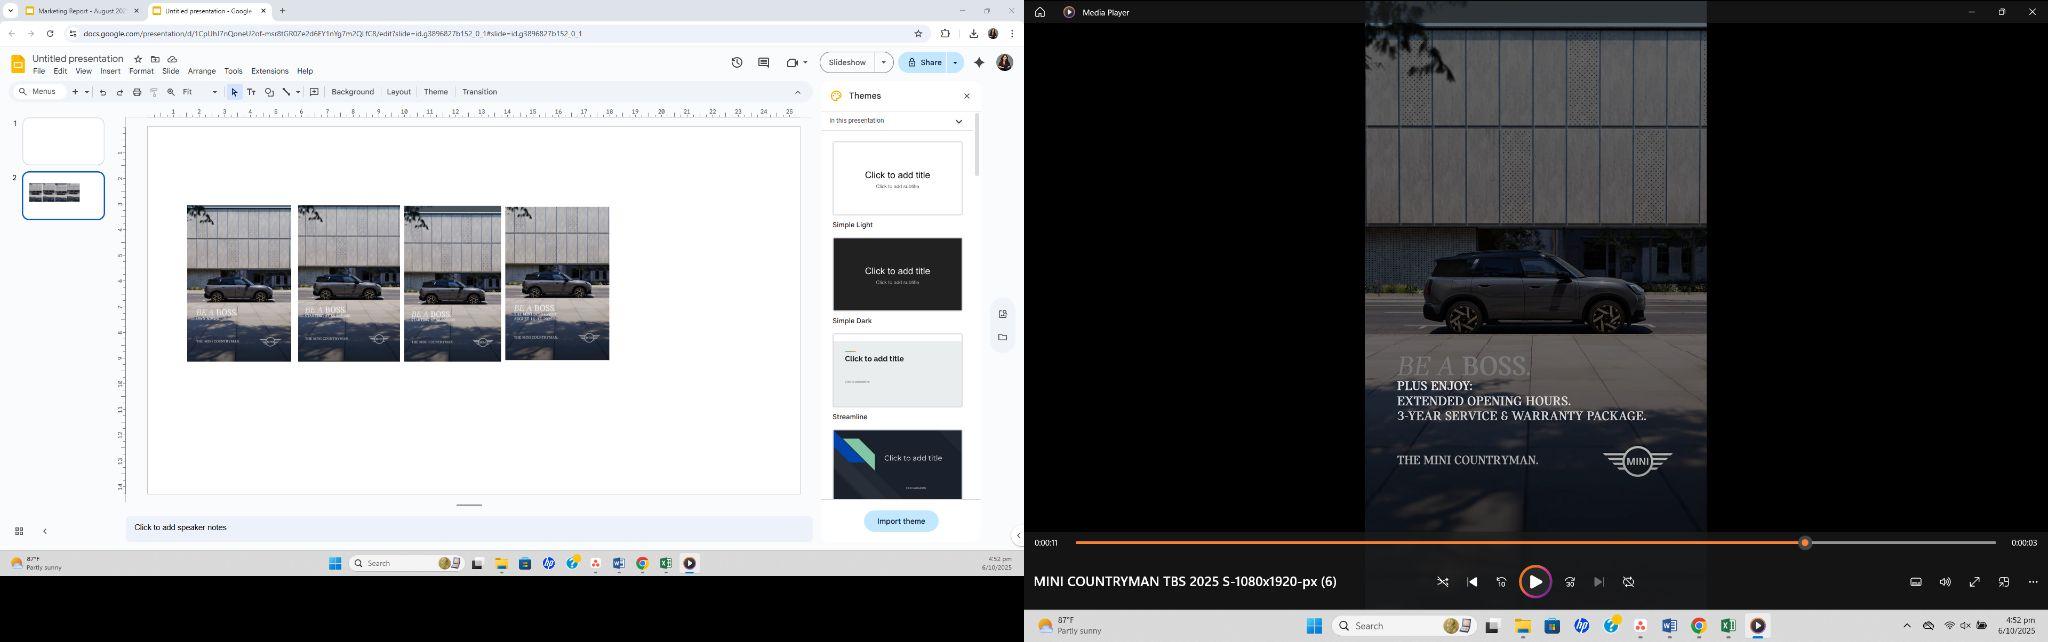The width and height of the screenshot is (2048, 642).
Task: Apply the Simple Dark theme
Action: click(897, 274)
